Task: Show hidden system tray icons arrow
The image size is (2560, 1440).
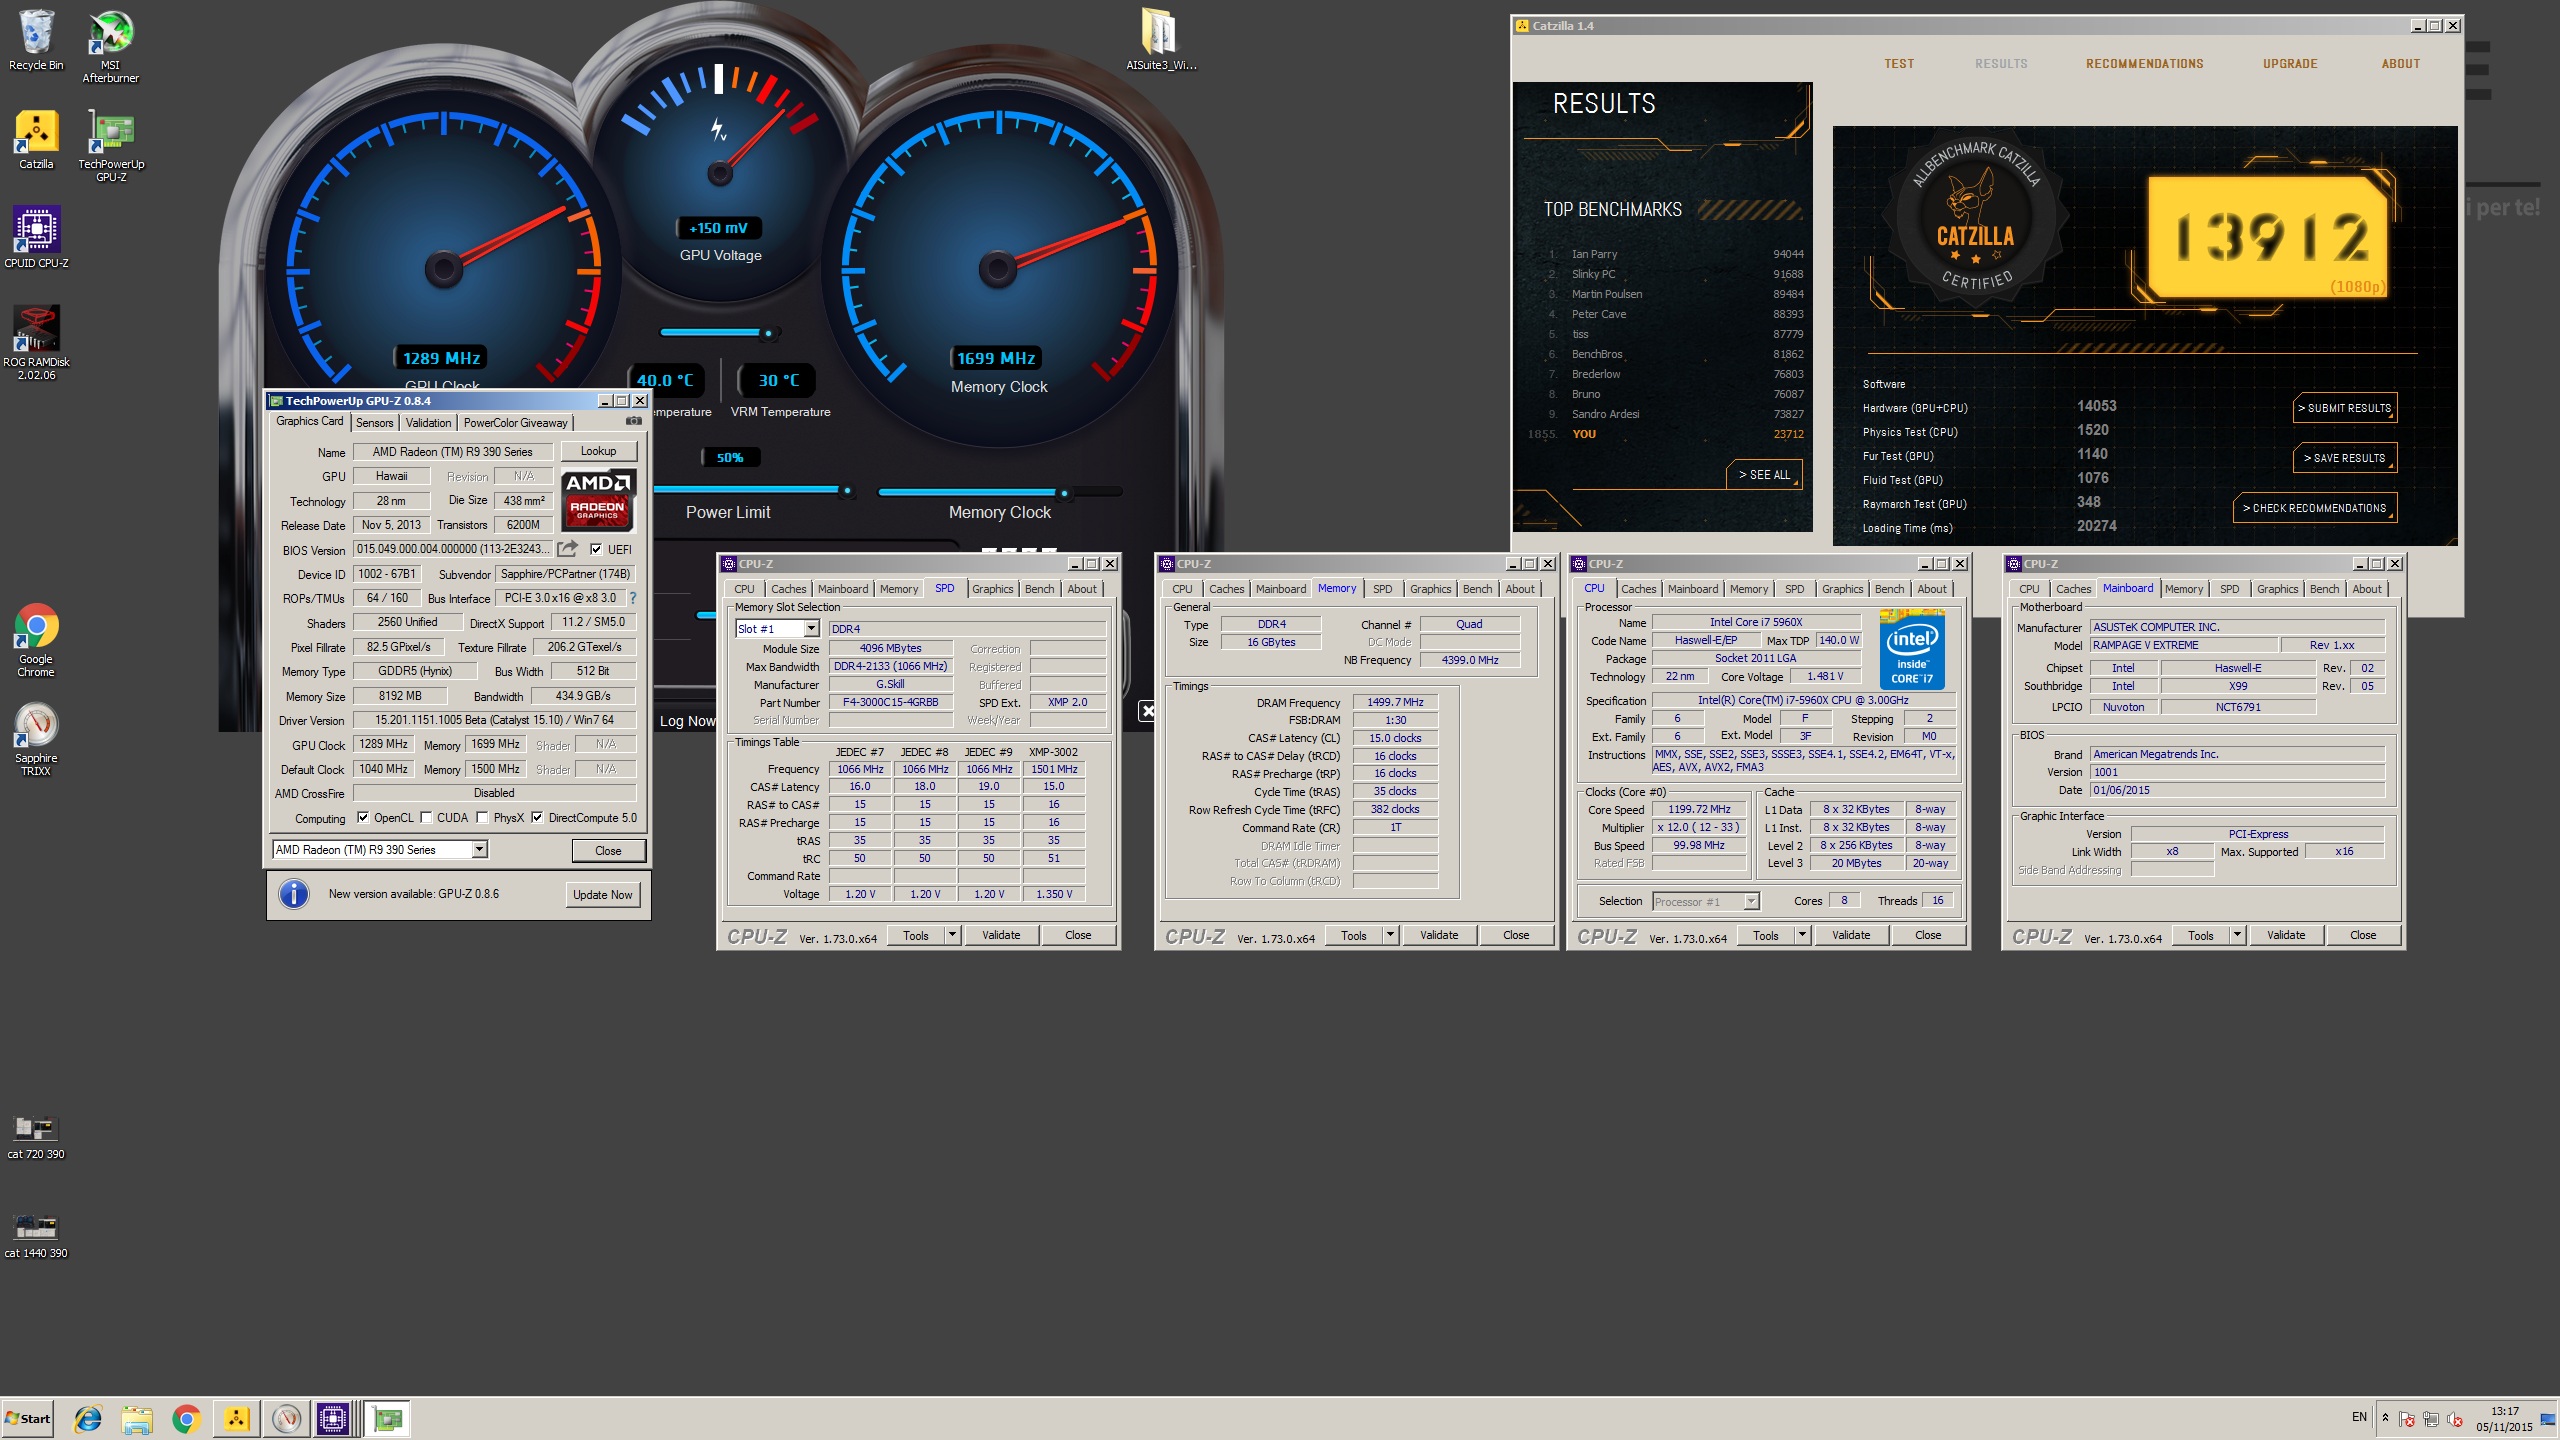Action: click(2385, 1417)
